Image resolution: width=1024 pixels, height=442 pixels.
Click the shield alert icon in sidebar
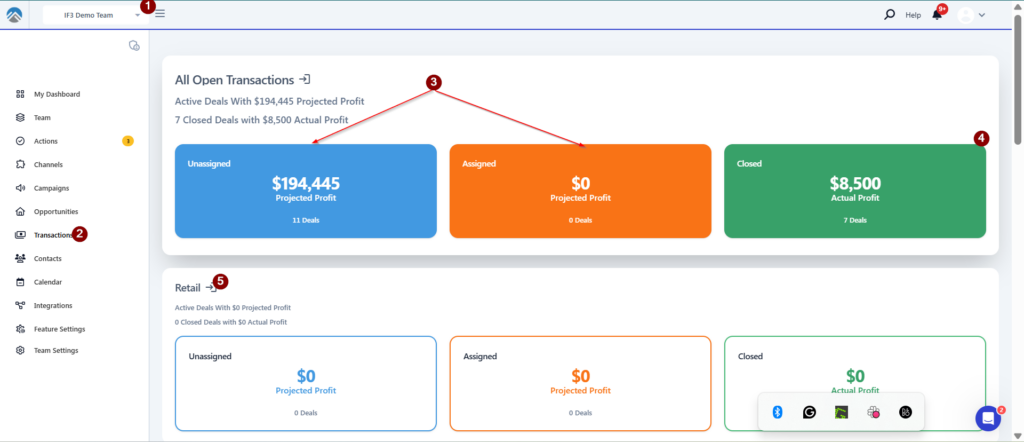click(135, 45)
